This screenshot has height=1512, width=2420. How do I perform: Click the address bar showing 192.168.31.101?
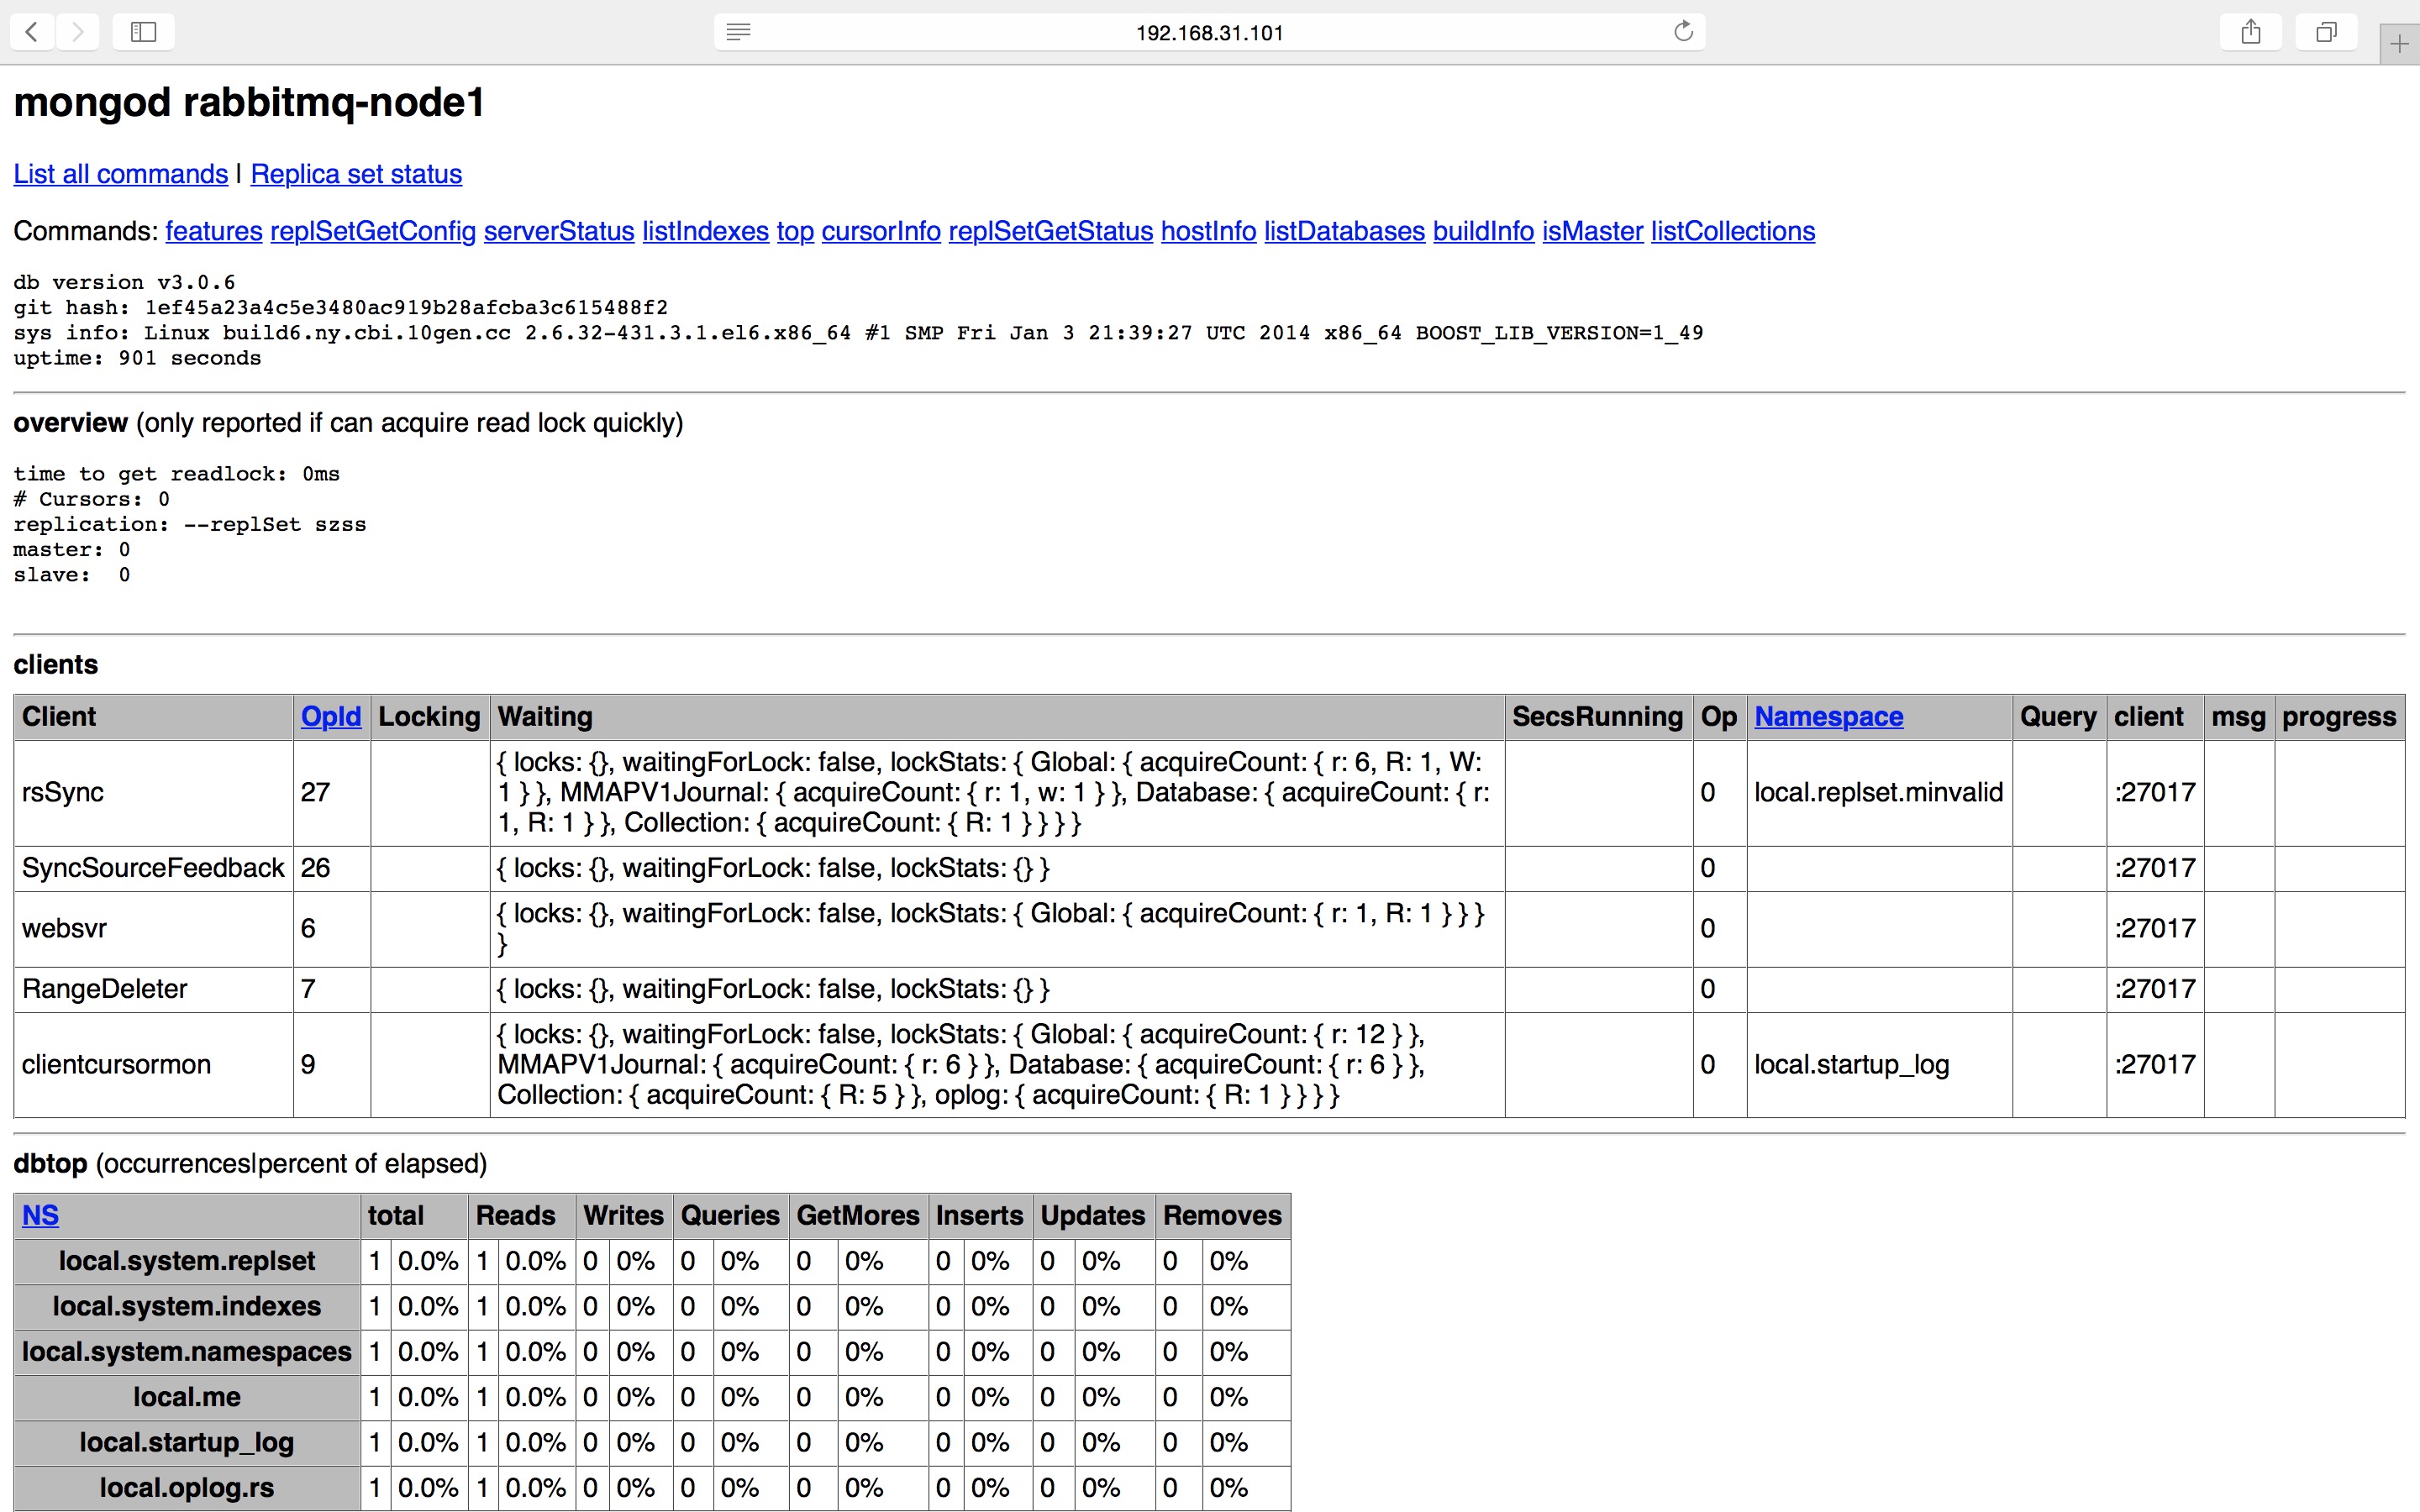(1210, 32)
